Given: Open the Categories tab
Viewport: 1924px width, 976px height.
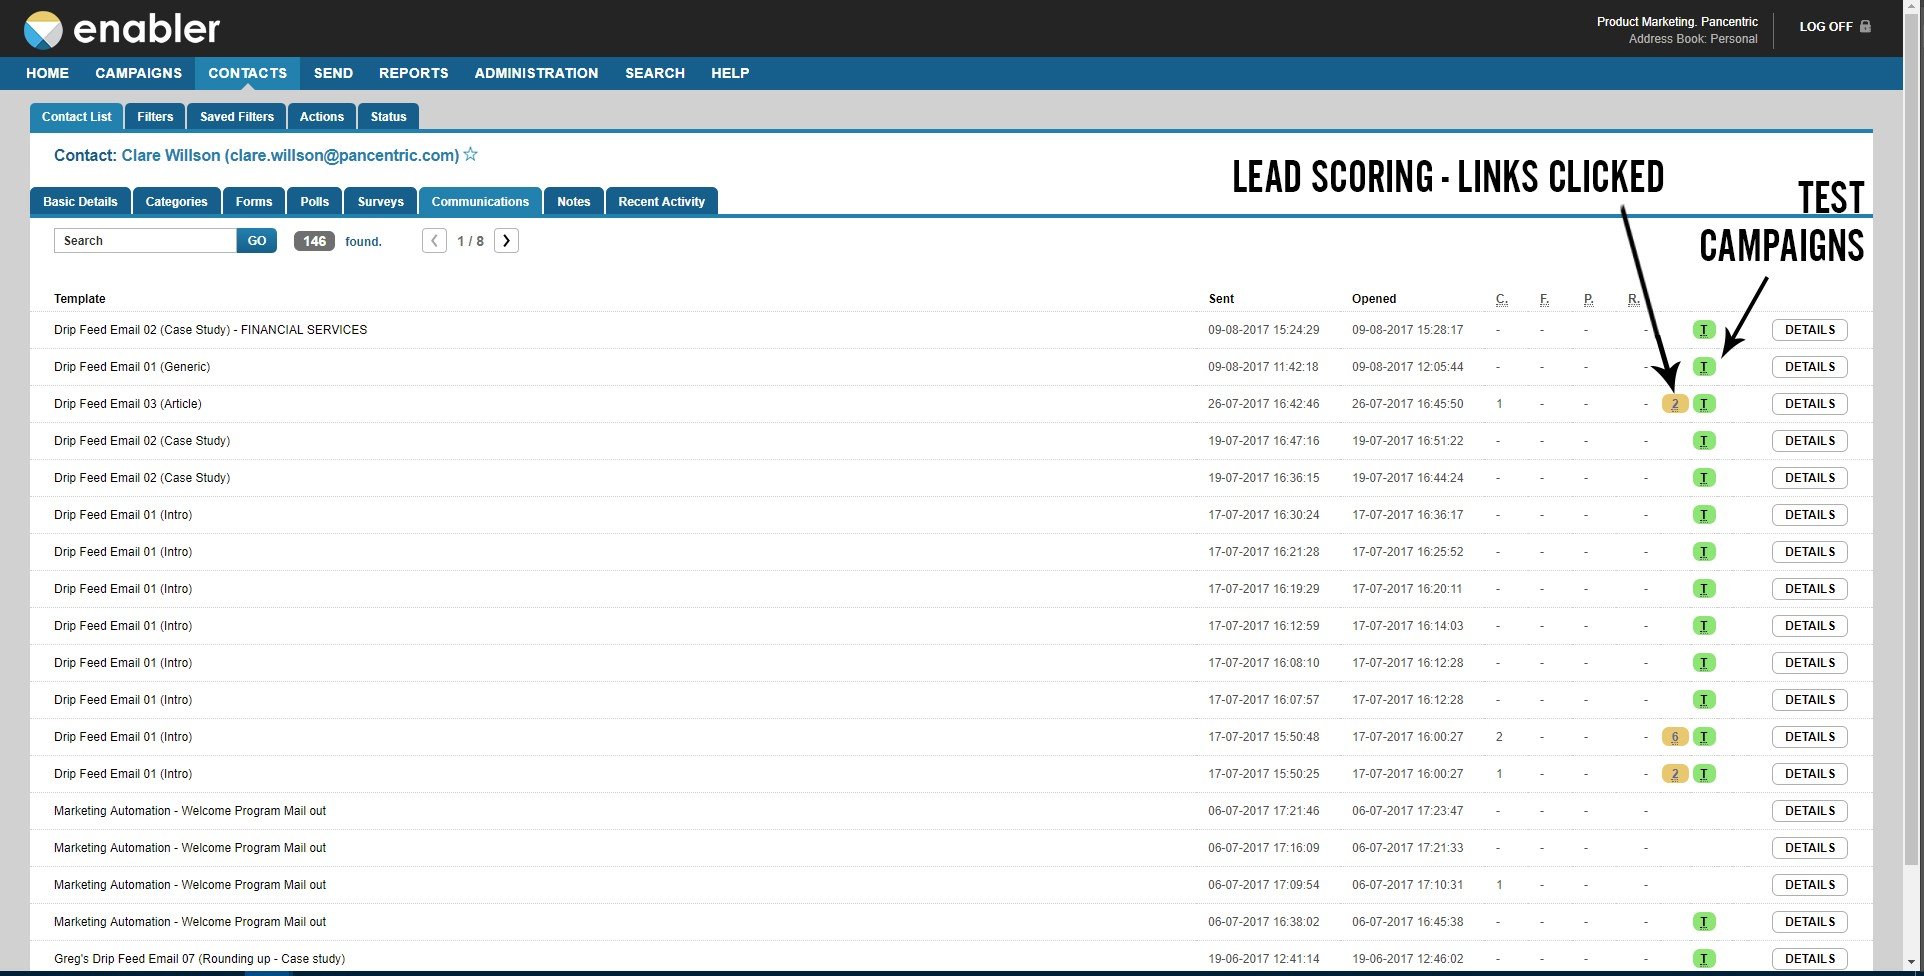Looking at the screenshot, I should 177,201.
